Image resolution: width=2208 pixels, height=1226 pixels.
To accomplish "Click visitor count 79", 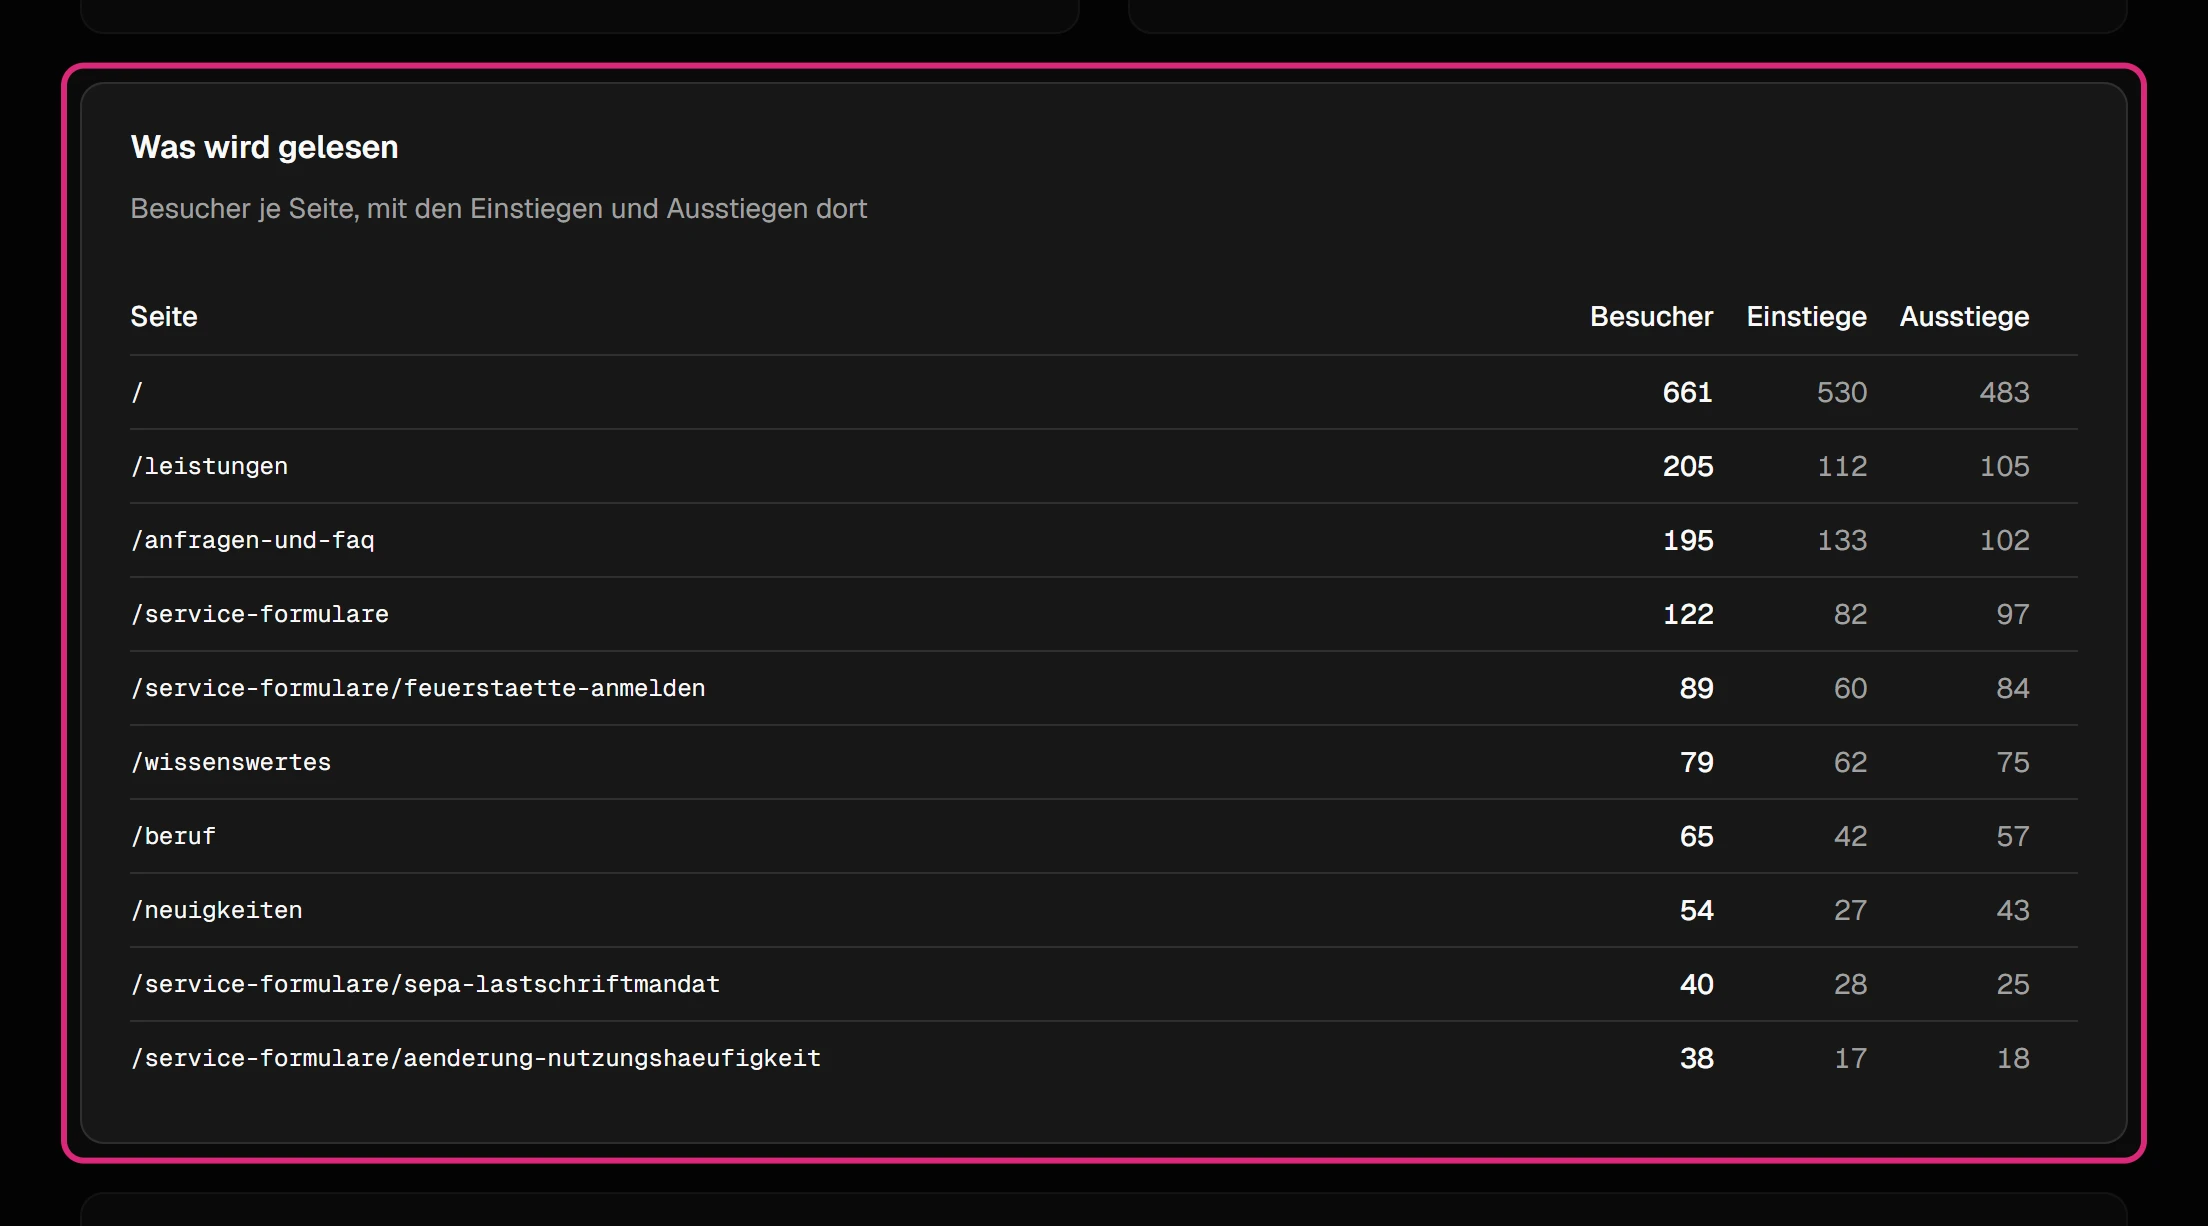I will [x=1696, y=762].
